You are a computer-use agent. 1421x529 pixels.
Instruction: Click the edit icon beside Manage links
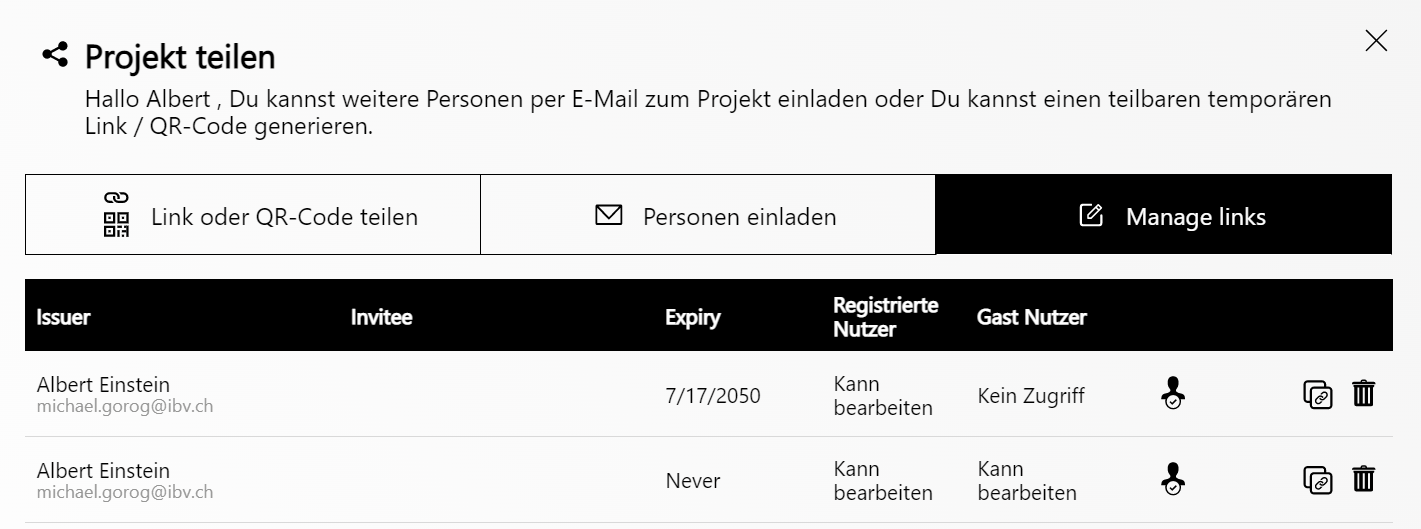point(1091,215)
